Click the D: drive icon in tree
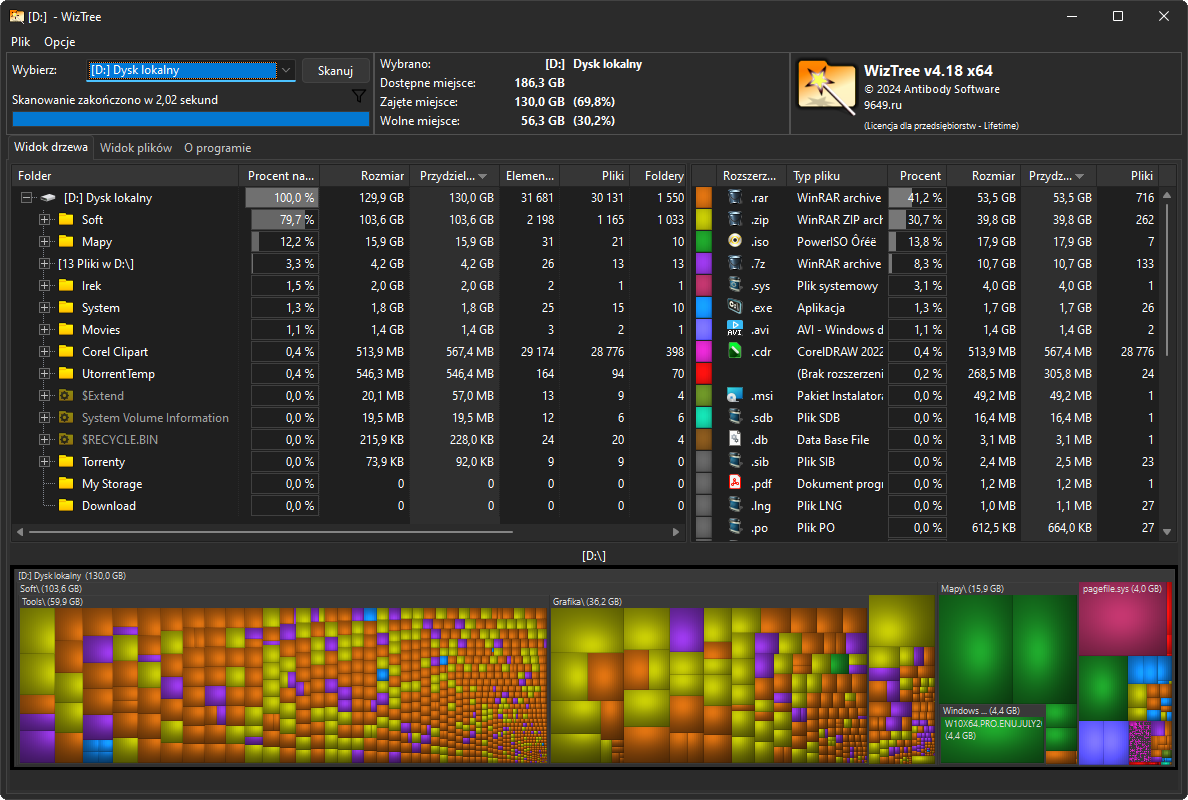 pyautogui.click(x=48, y=198)
